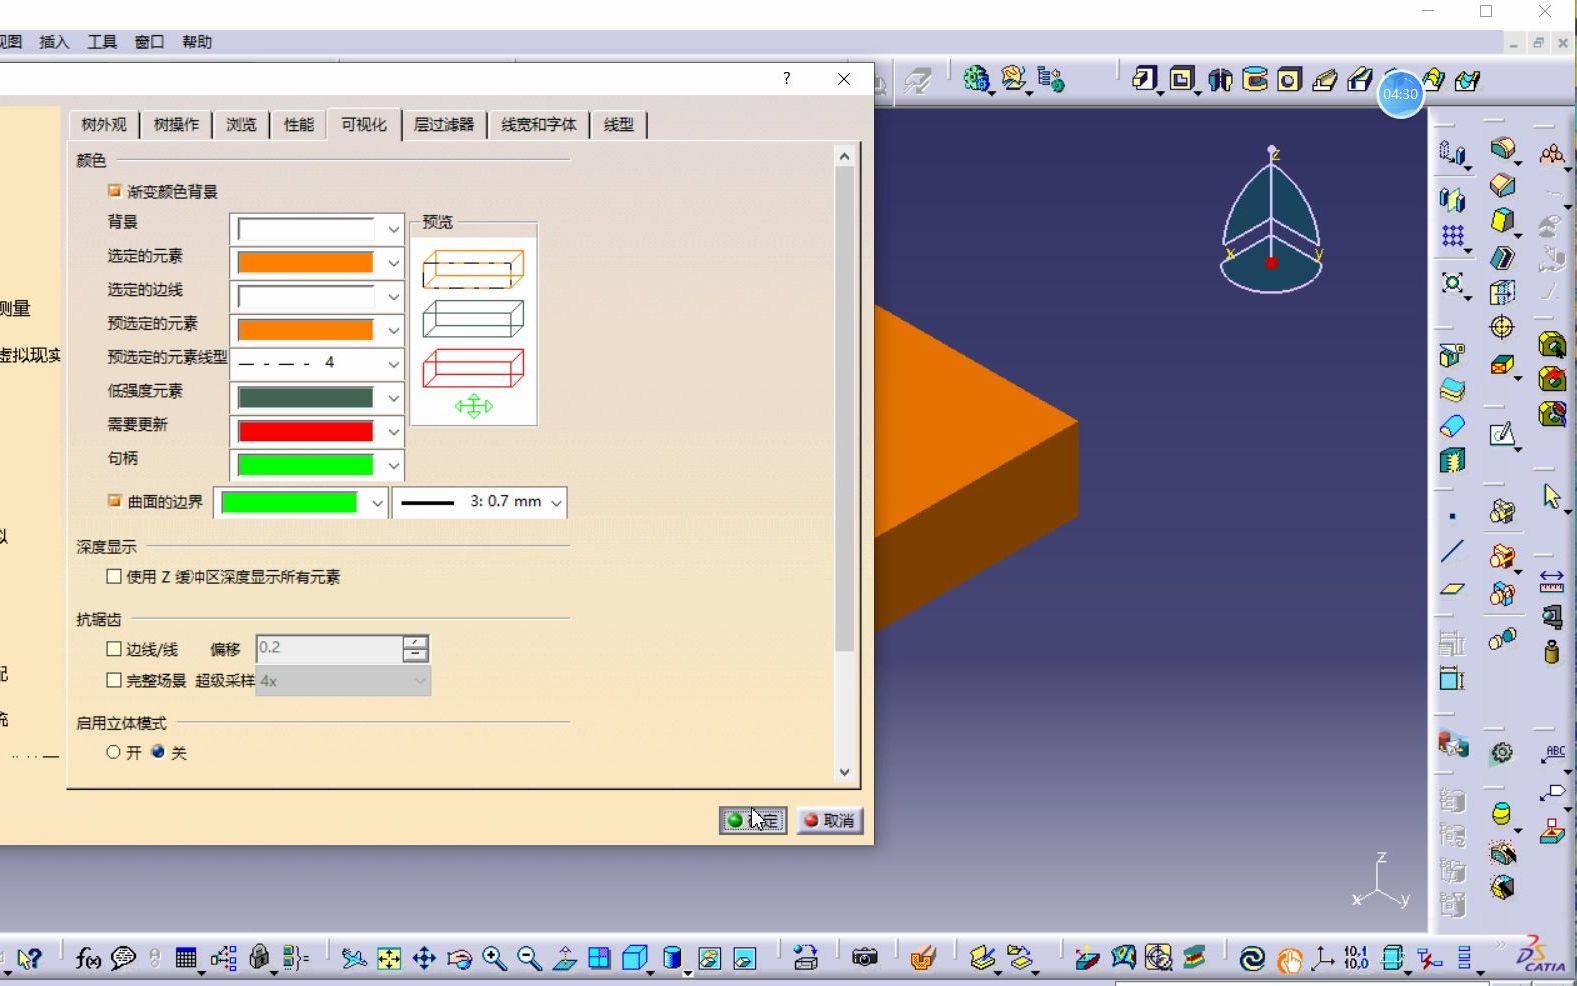The width and height of the screenshot is (1577, 986).
Task: Click the Select arrow cursor icon
Action: [1551, 496]
